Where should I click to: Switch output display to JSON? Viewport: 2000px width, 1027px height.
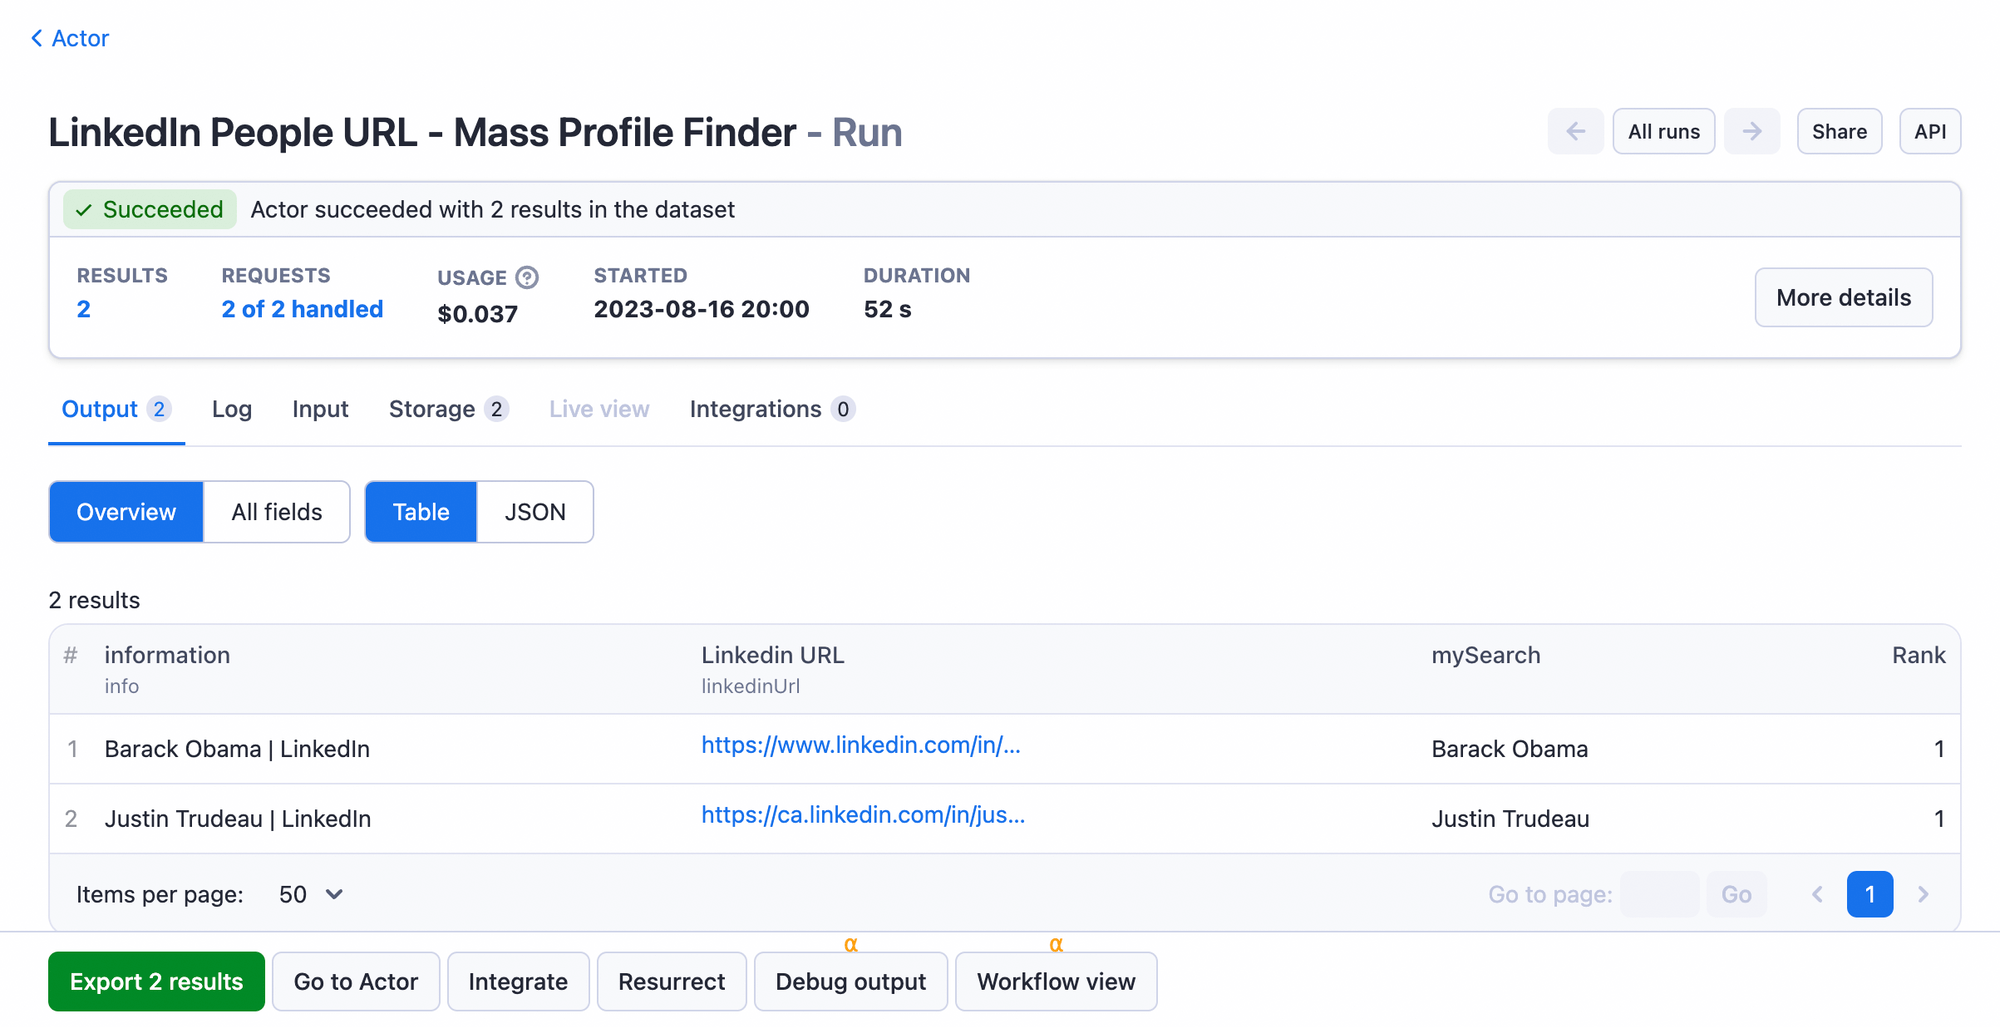[535, 511]
